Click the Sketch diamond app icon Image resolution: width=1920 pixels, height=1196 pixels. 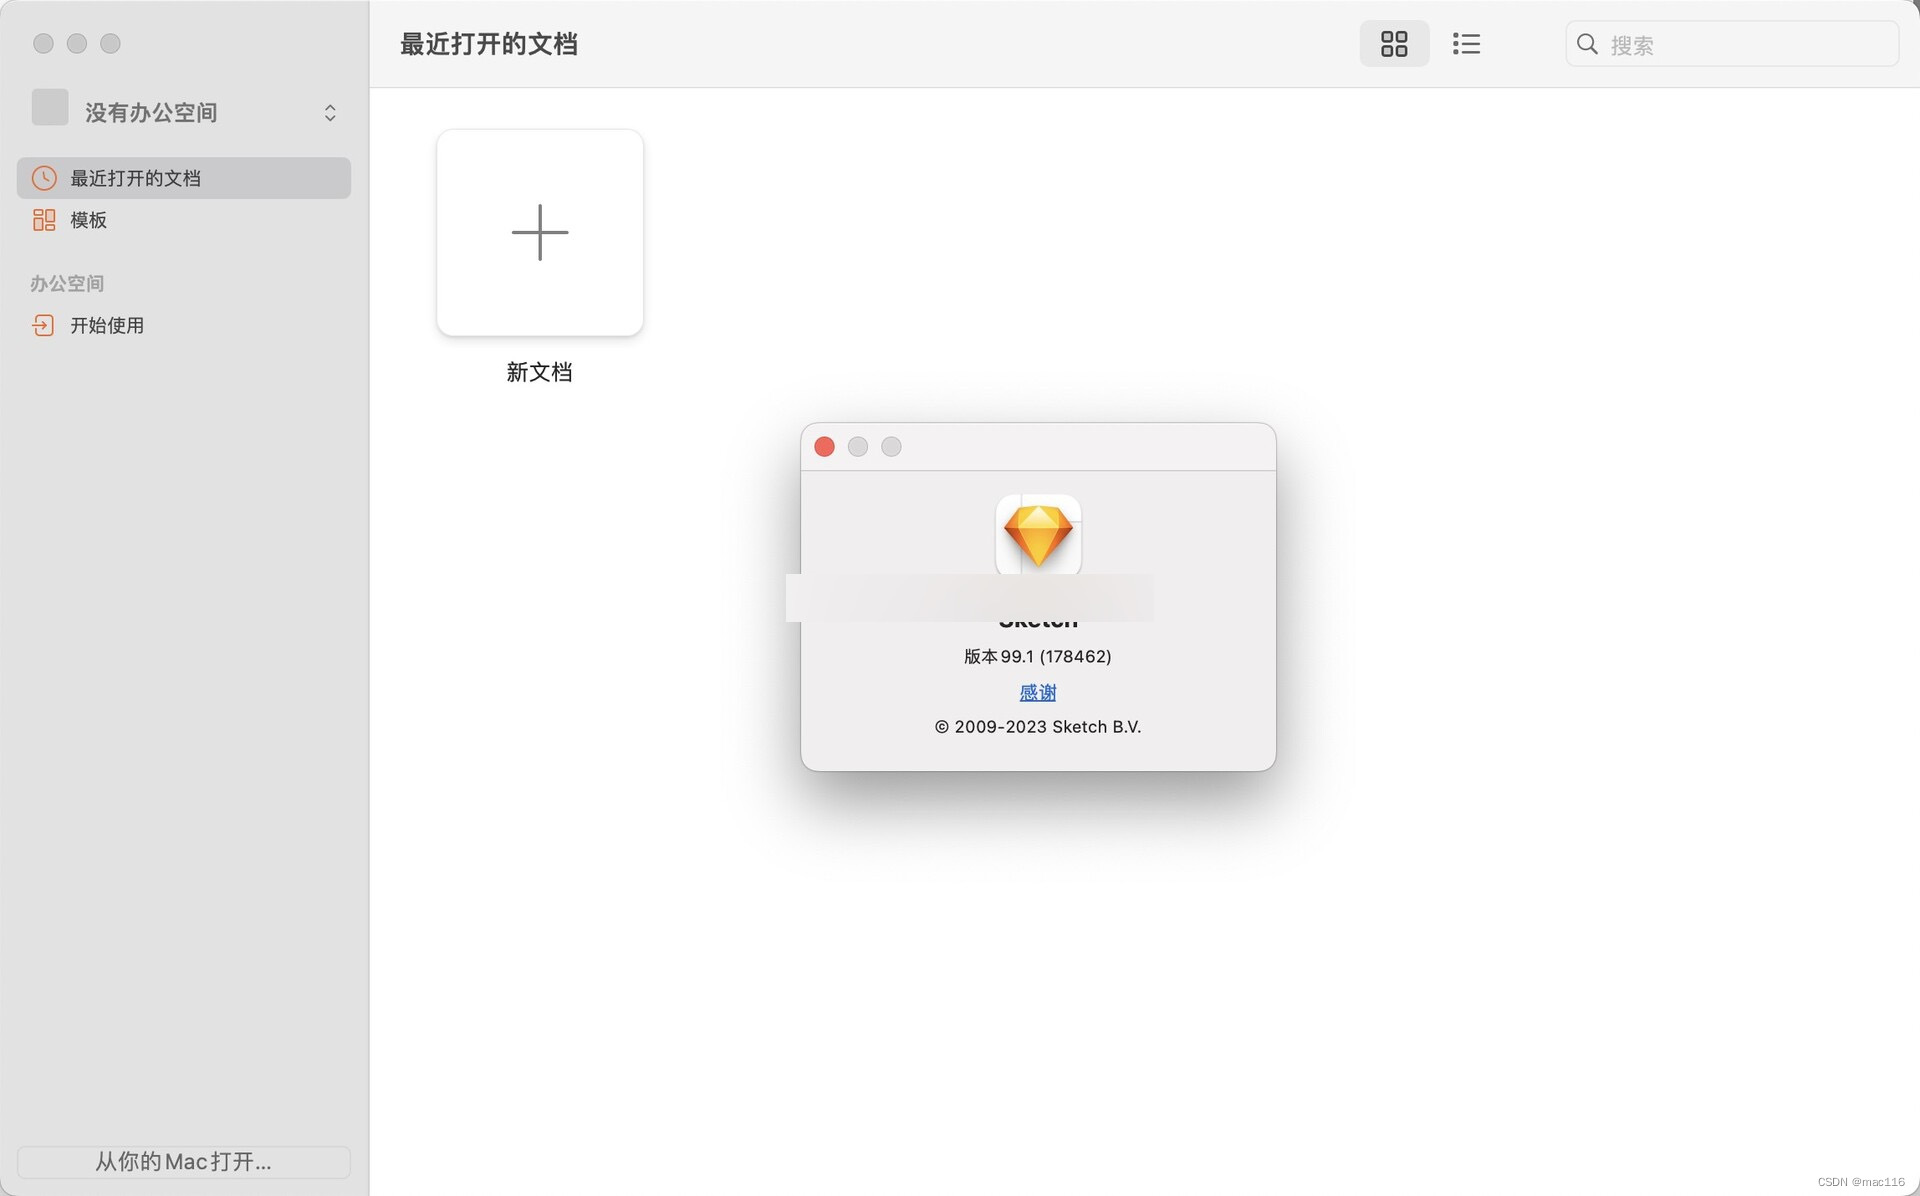[1038, 535]
